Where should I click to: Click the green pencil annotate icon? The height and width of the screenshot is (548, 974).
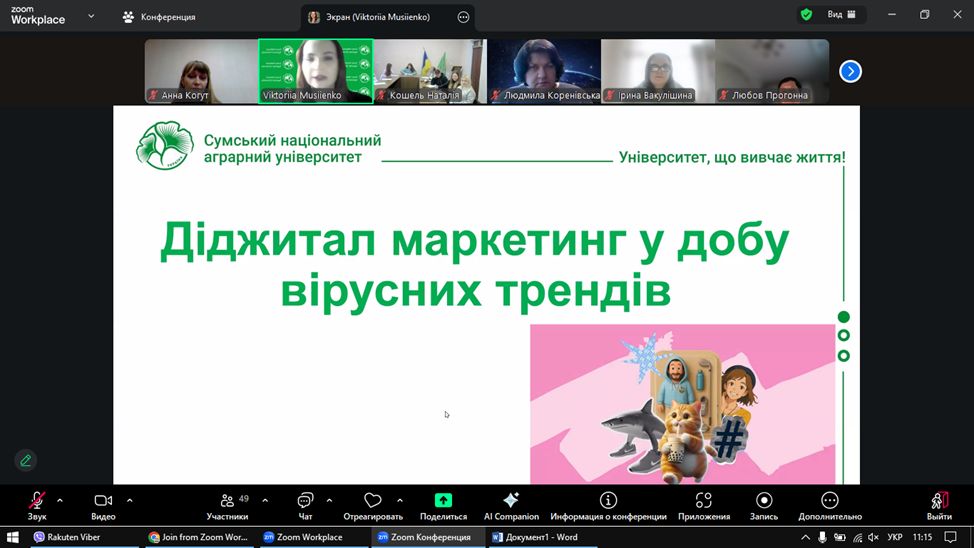[x=26, y=460]
